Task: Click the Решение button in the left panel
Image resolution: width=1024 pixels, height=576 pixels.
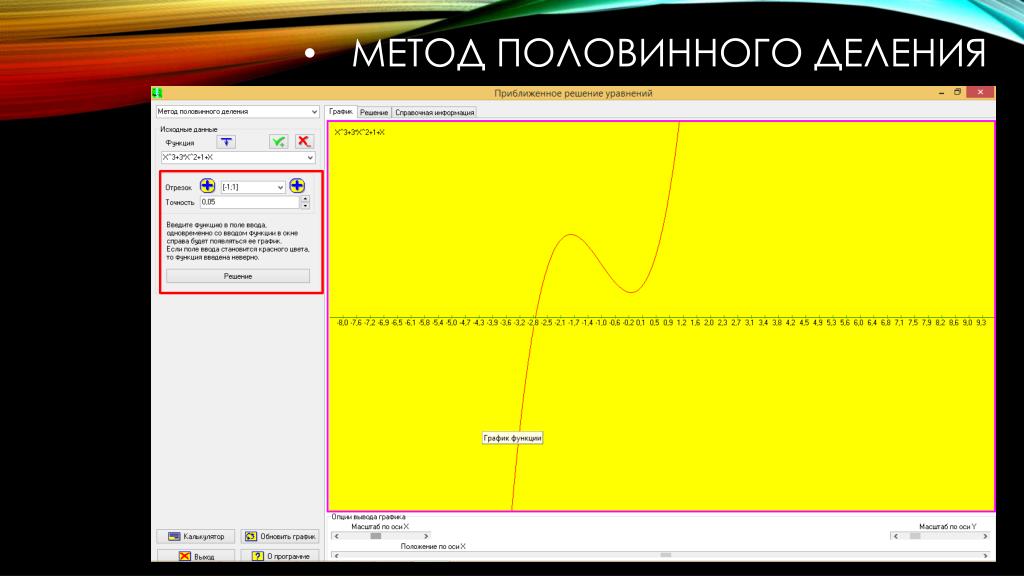Action: (x=238, y=276)
